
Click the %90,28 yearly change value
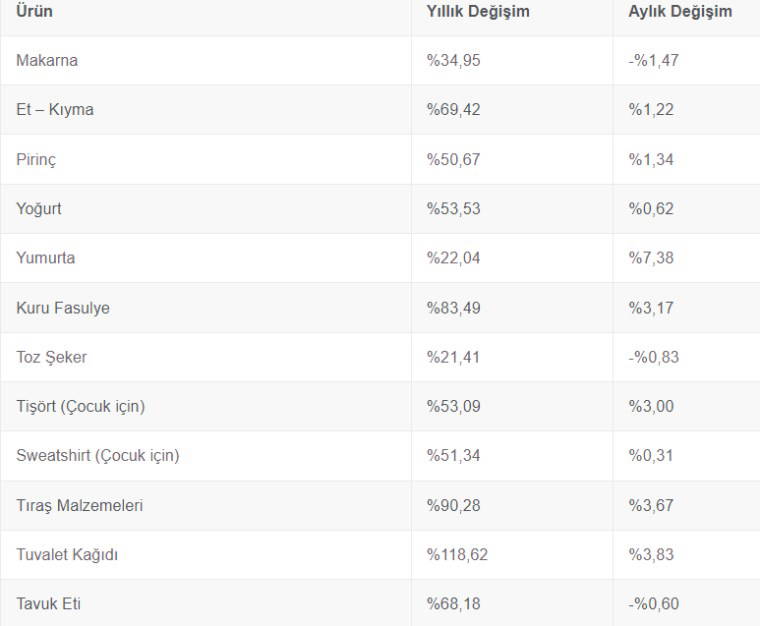[x=454, y=505]
